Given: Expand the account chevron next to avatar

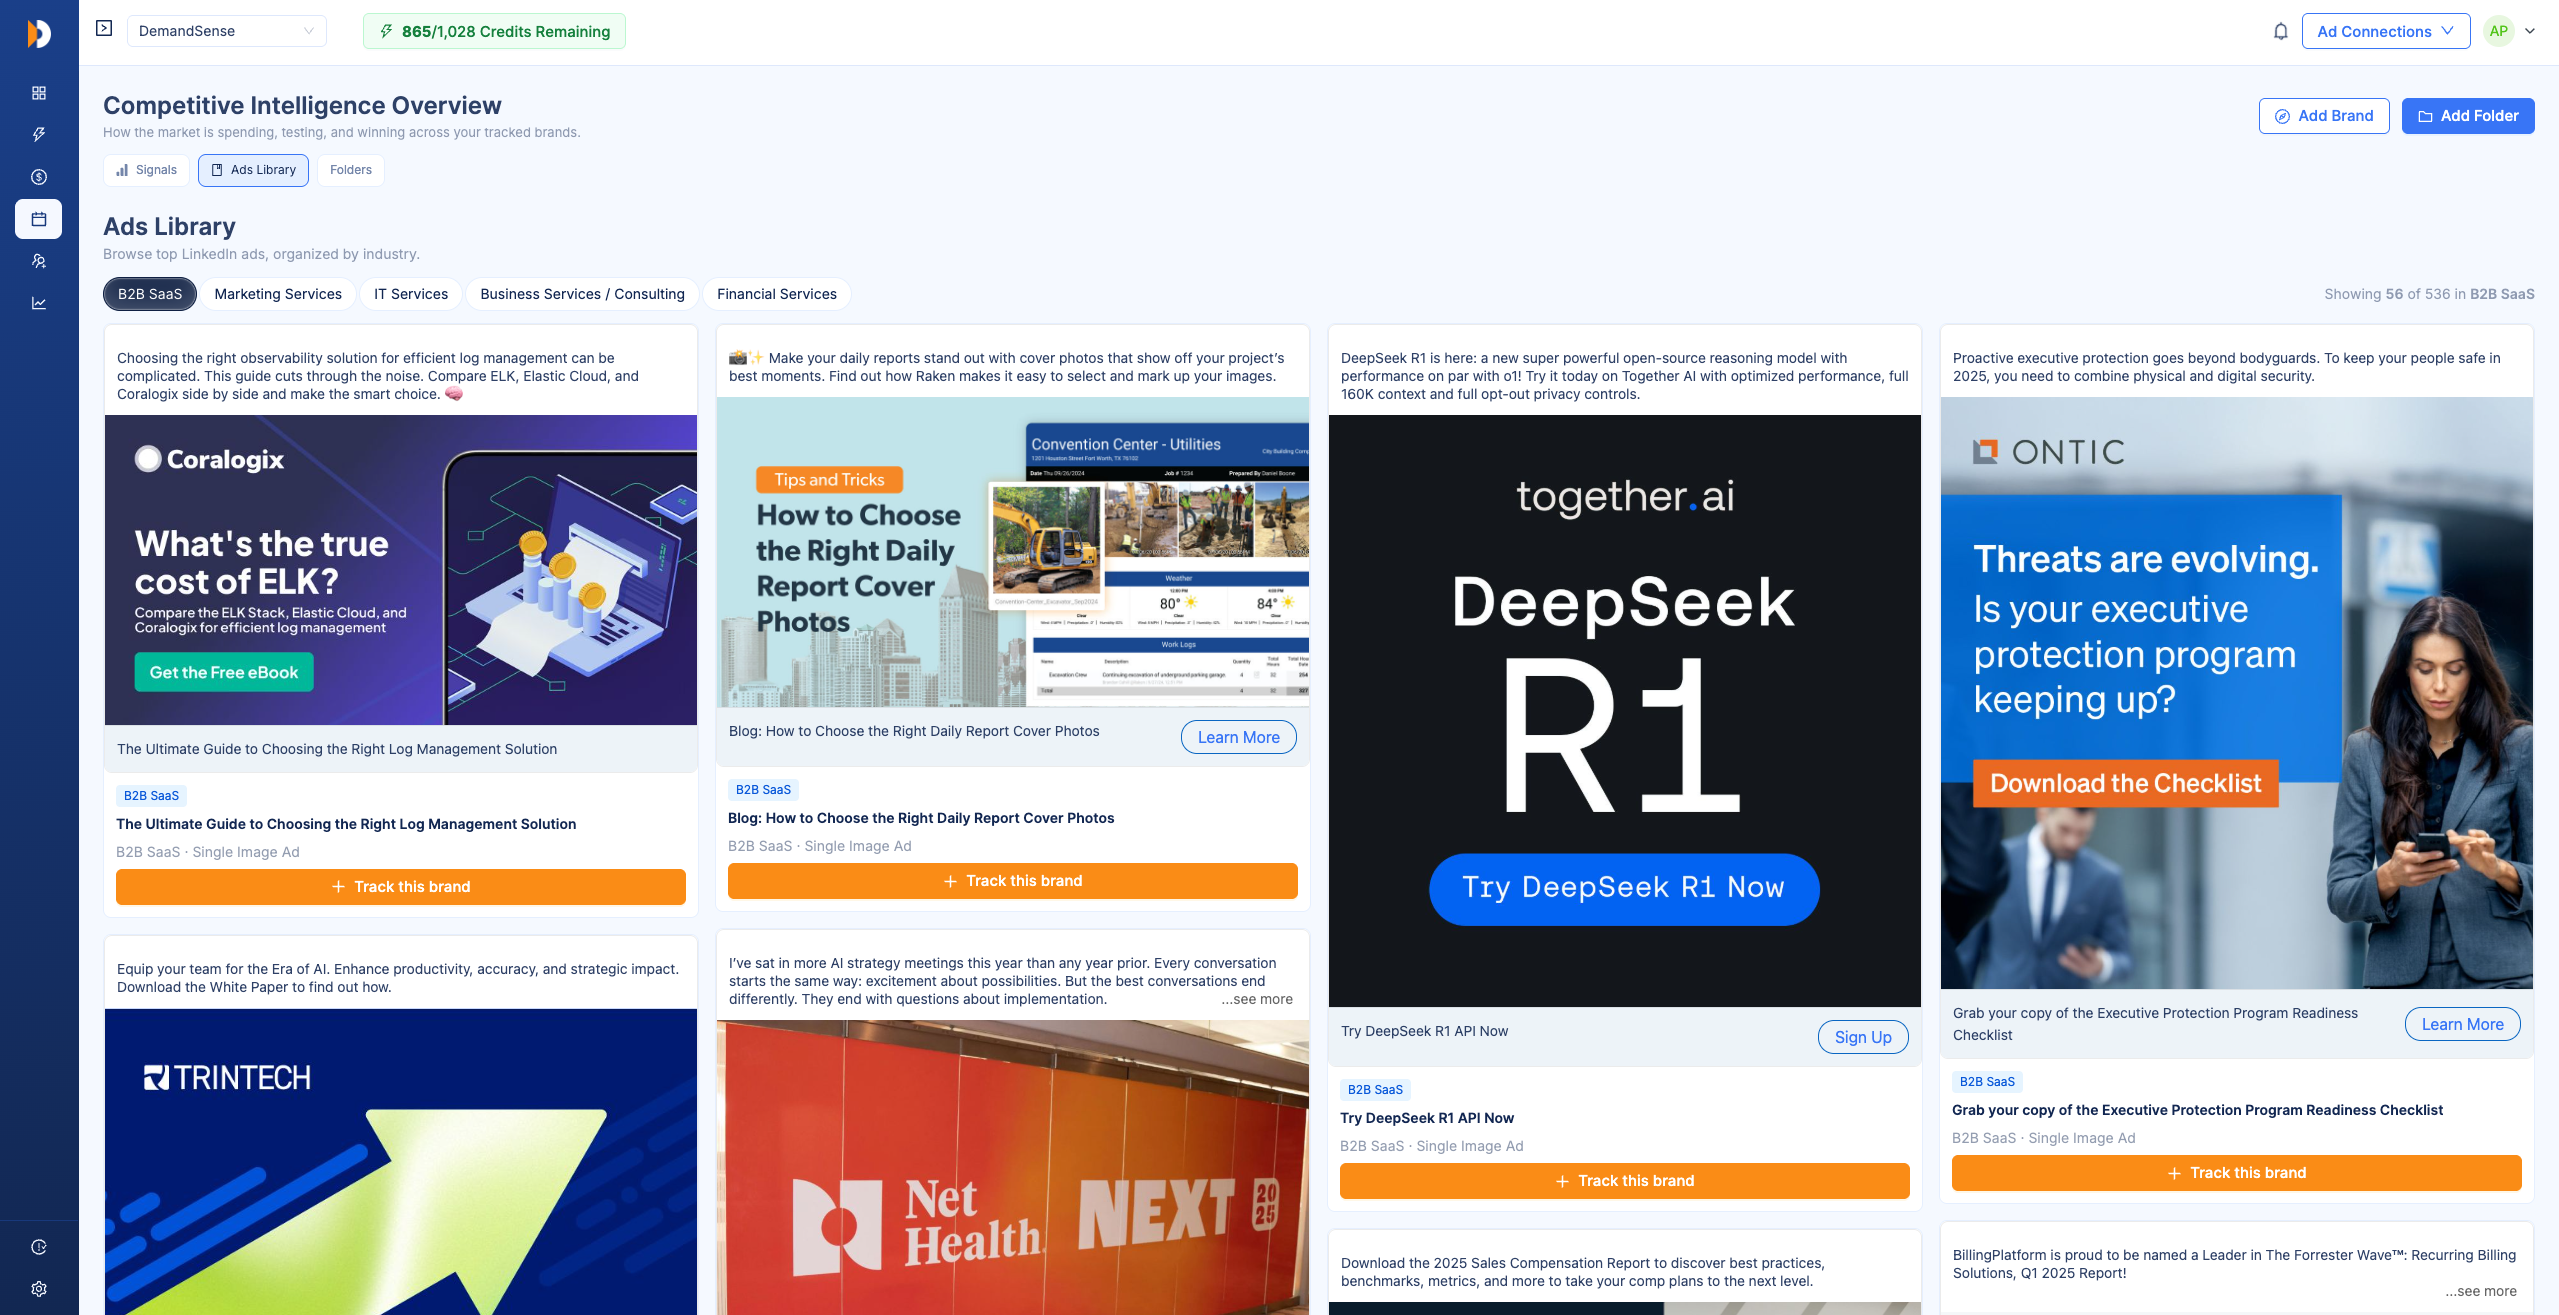Looking at the screenshot, I should (2530, 31).
